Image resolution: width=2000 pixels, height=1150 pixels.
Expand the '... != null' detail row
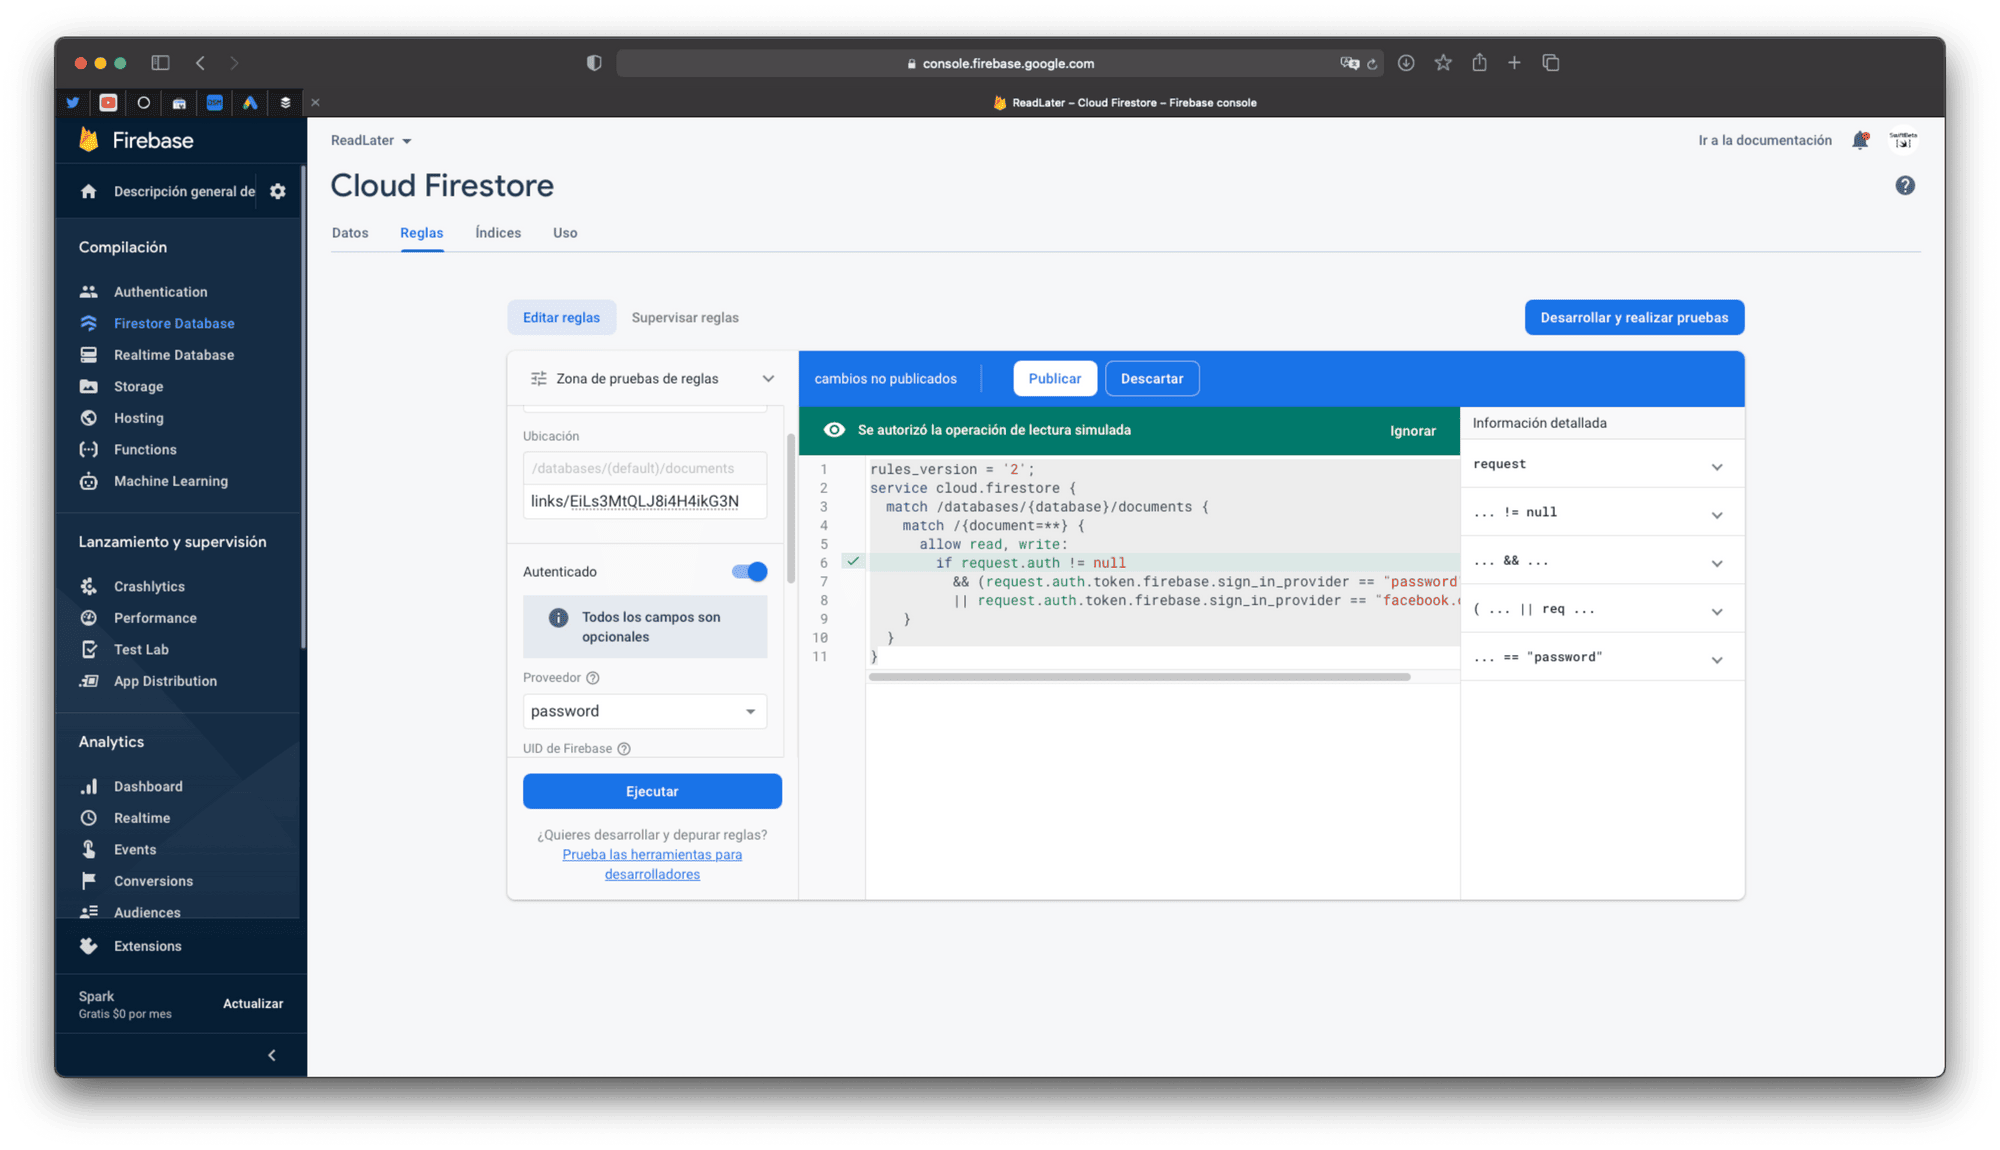pos(1601,512)
